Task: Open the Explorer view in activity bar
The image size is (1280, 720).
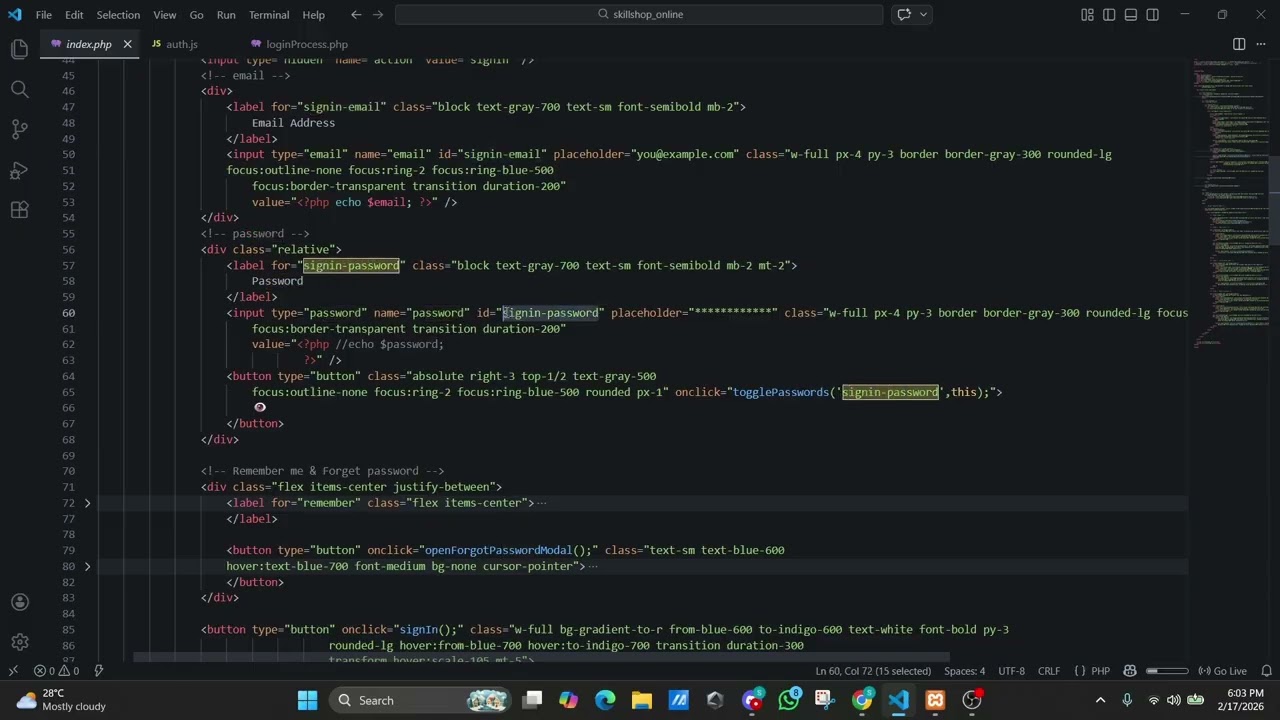Action: pyautogui.click(x=19, y=49)
